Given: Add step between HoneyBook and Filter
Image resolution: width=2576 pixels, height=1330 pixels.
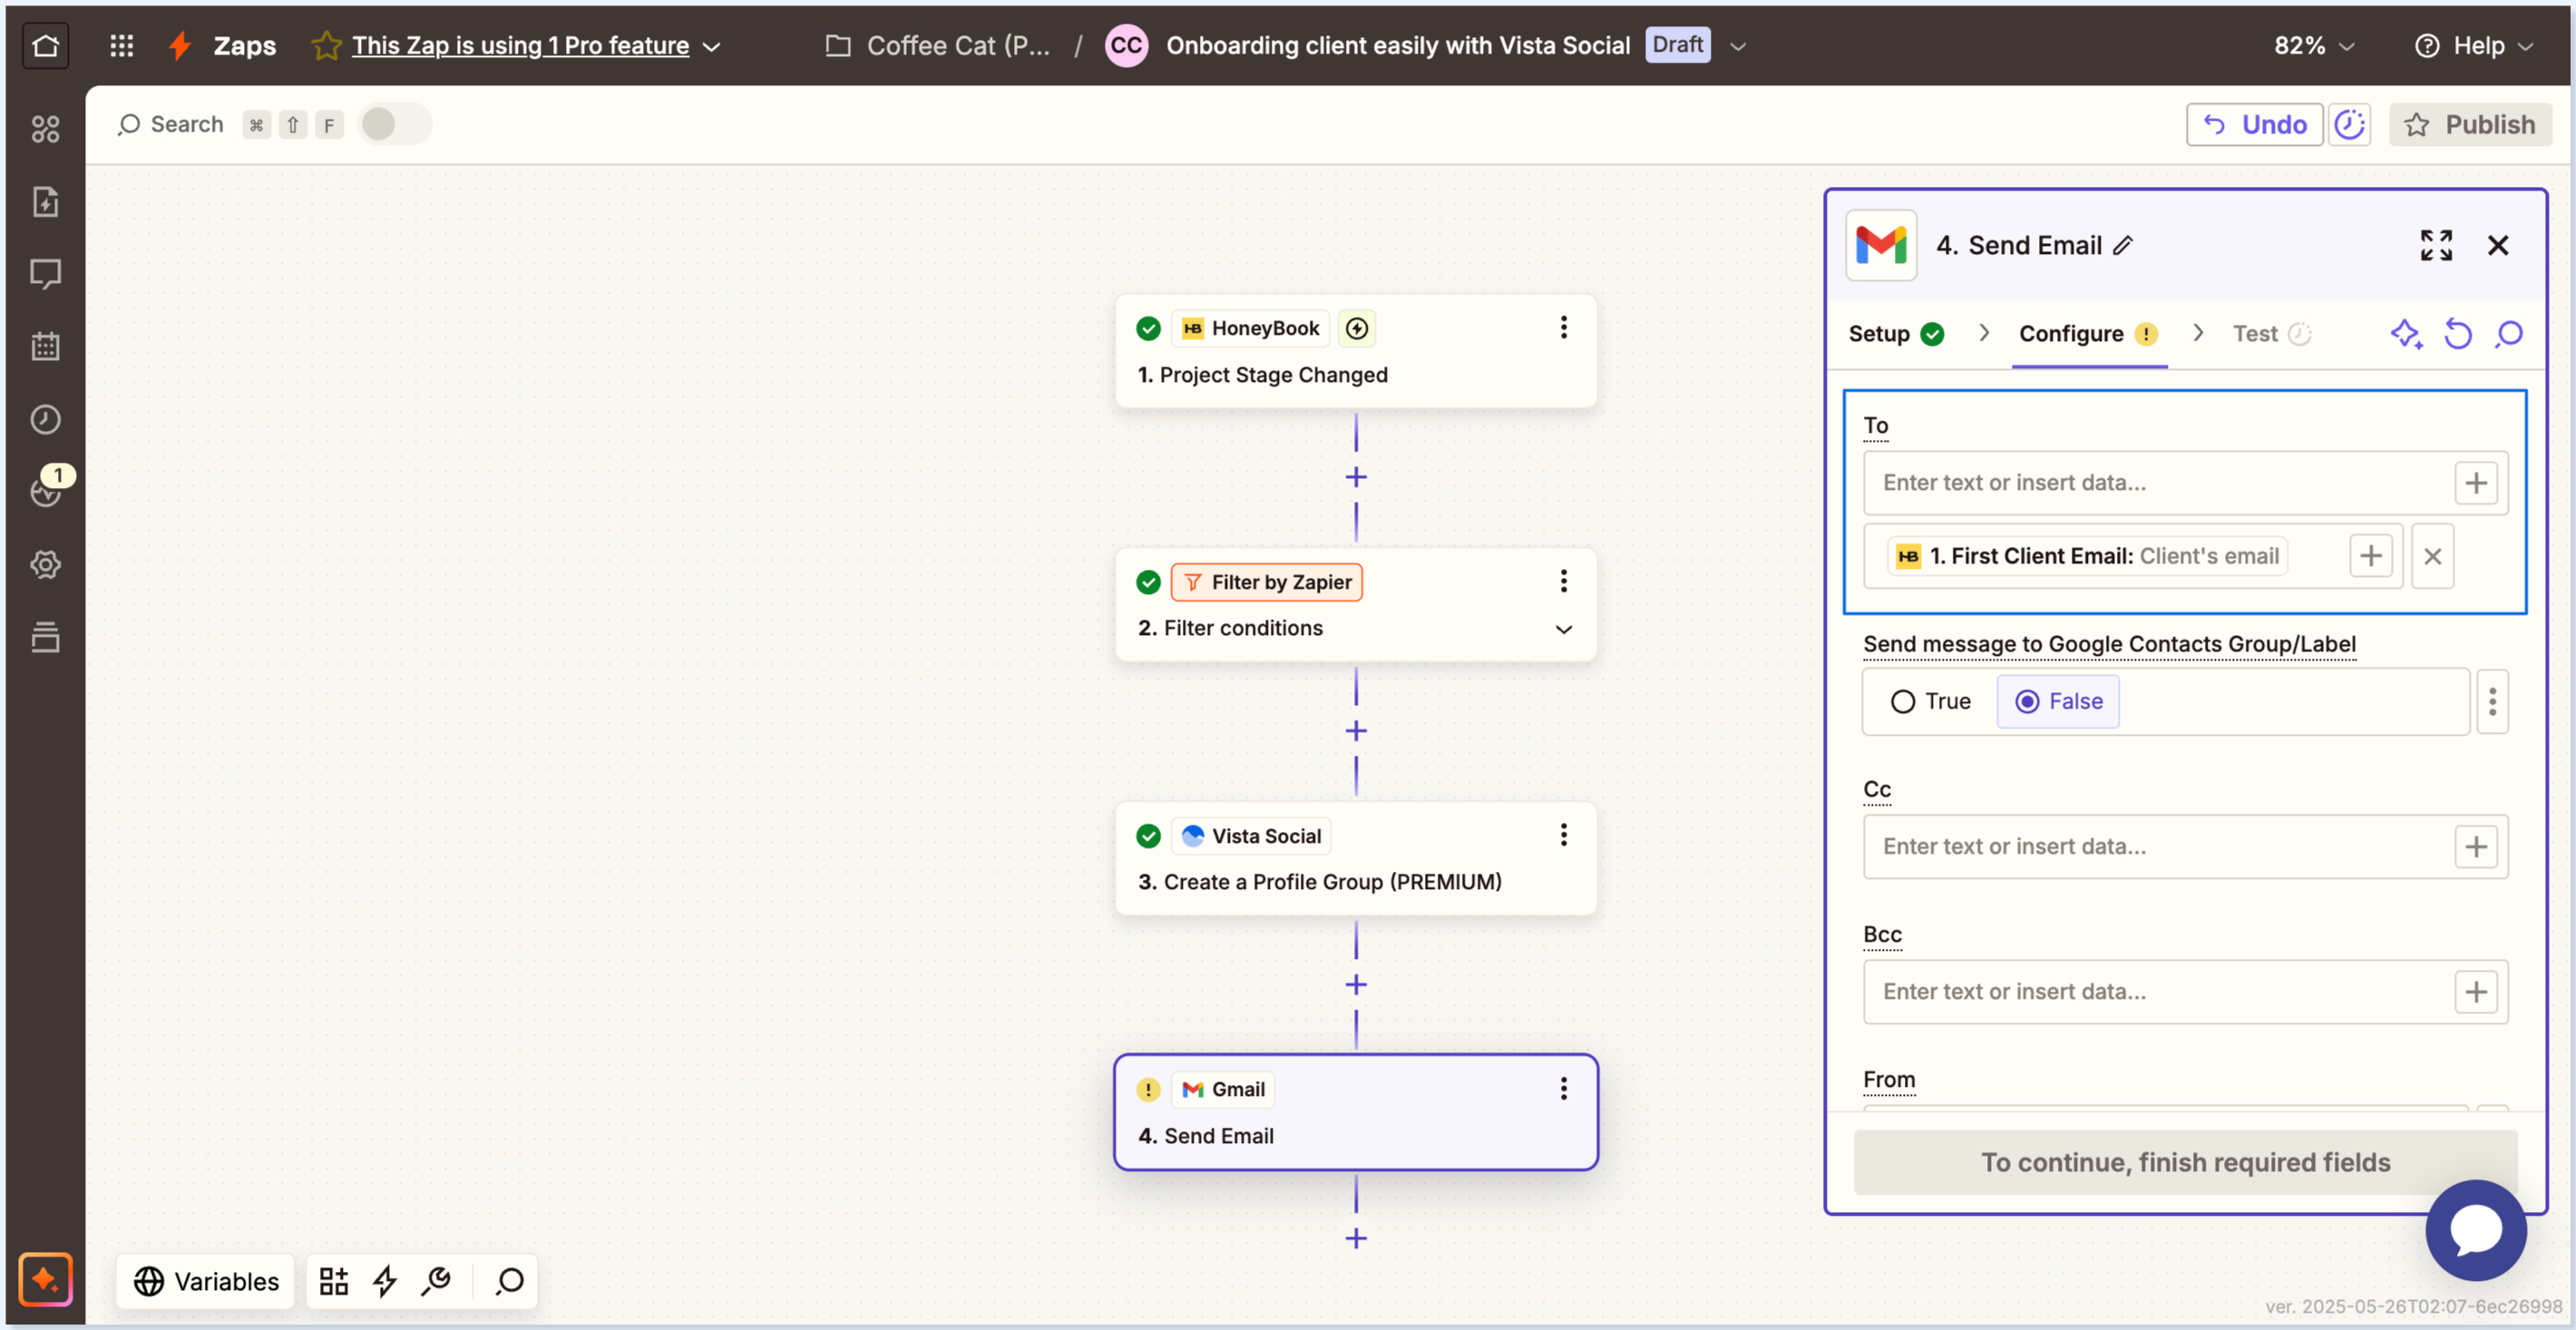Looking at the screenshot, I should [x=1355, y=478].
